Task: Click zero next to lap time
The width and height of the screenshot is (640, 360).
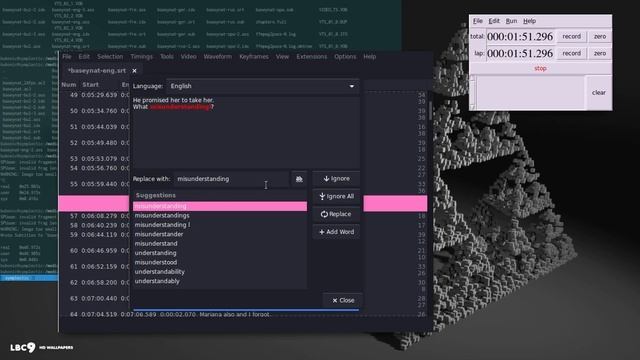Action: pyautogui.click(x=600, y=53)
